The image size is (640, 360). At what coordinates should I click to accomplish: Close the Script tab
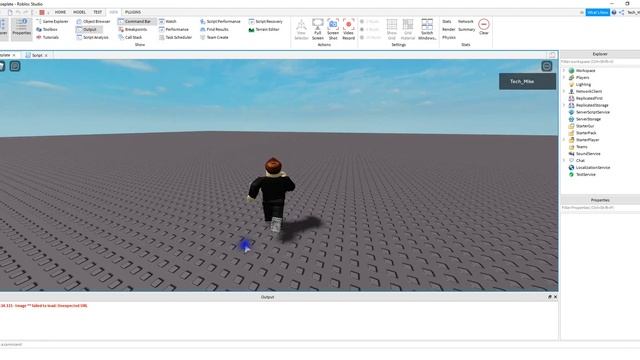coord(46,55)
